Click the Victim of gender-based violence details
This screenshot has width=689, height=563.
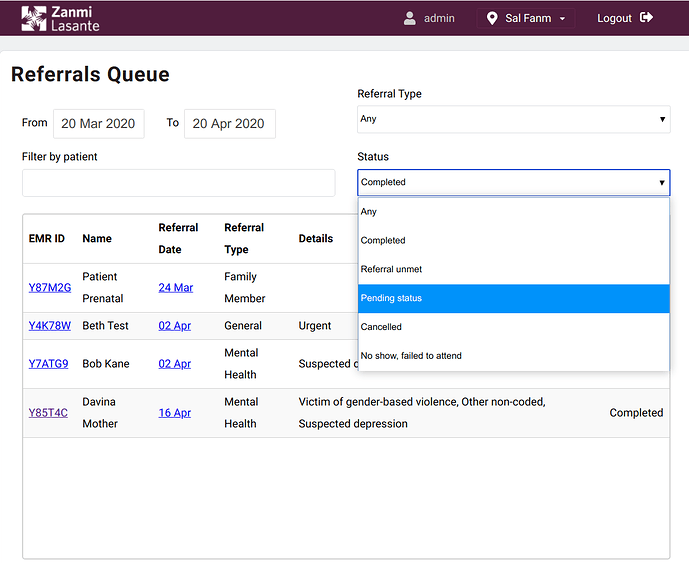422,413
